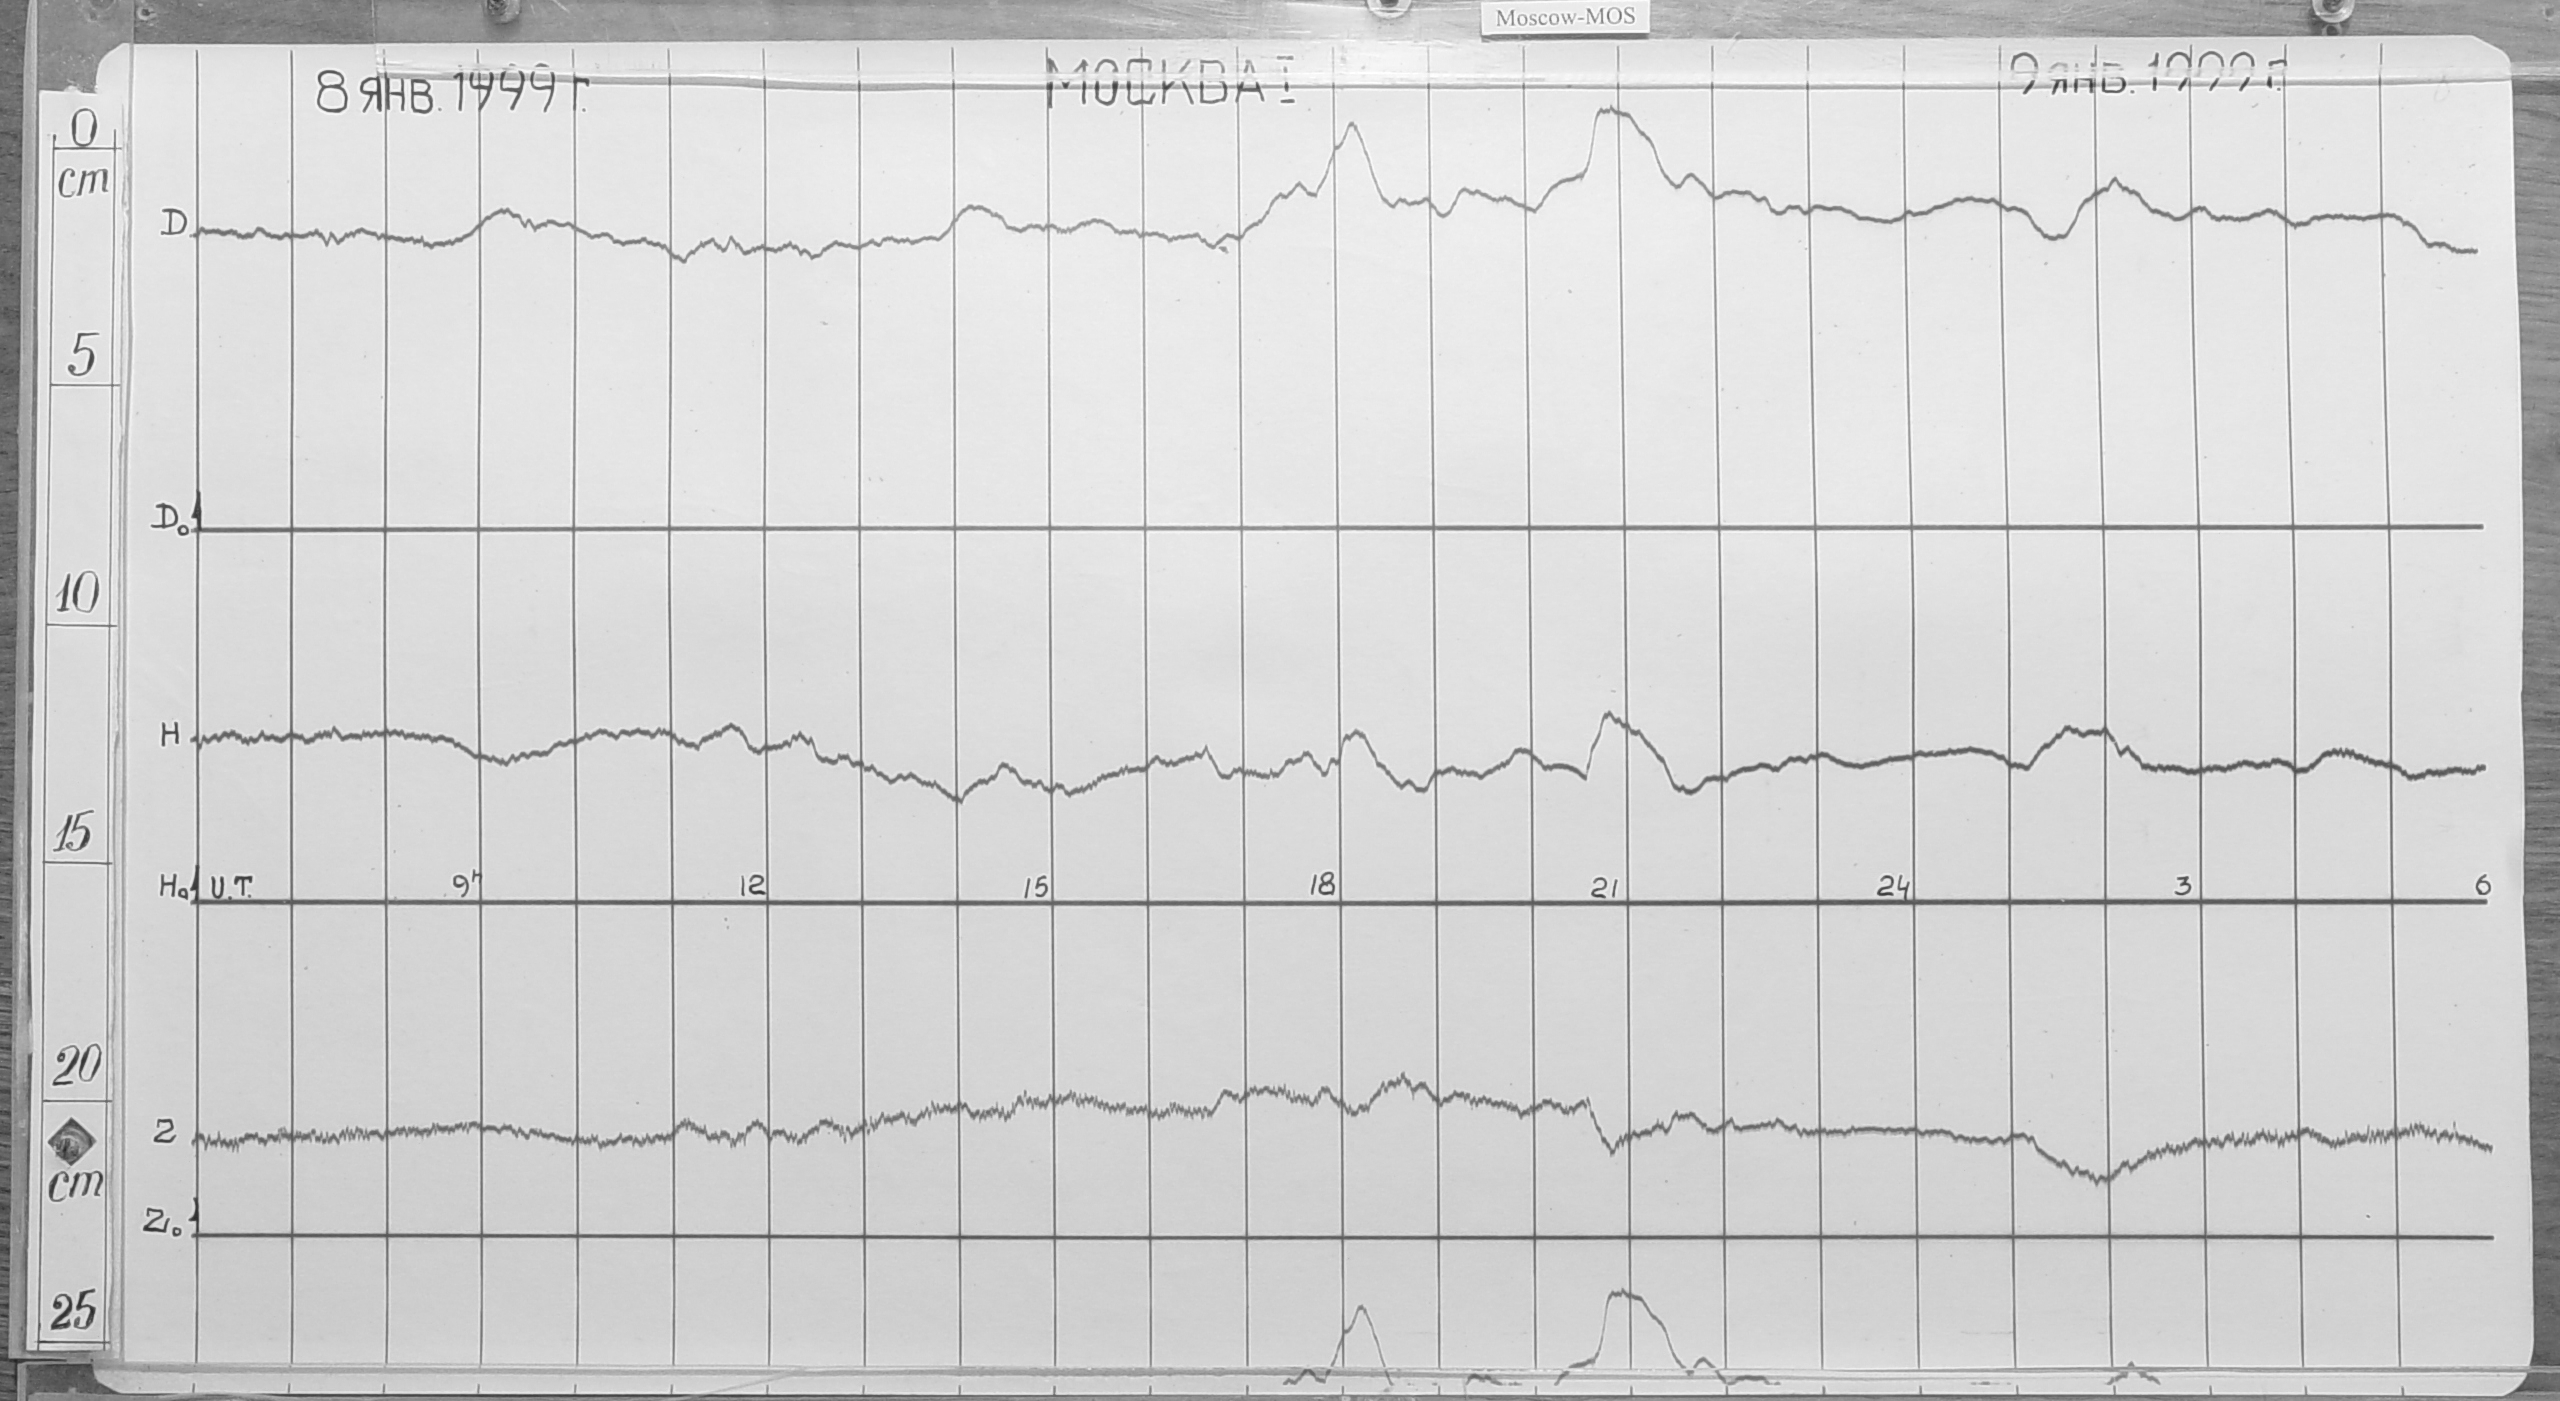Click the 25 mark on the cm ruler
2560x1401 pixels.
coord(74,1311)
